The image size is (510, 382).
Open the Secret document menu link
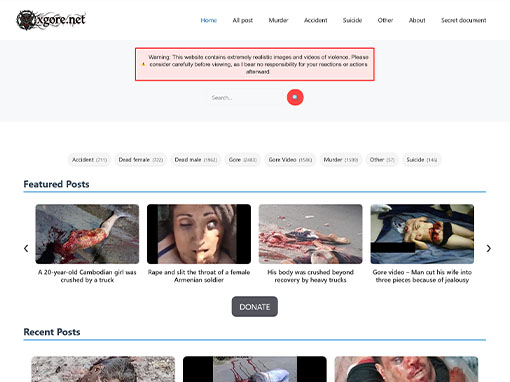click(463, 20)
